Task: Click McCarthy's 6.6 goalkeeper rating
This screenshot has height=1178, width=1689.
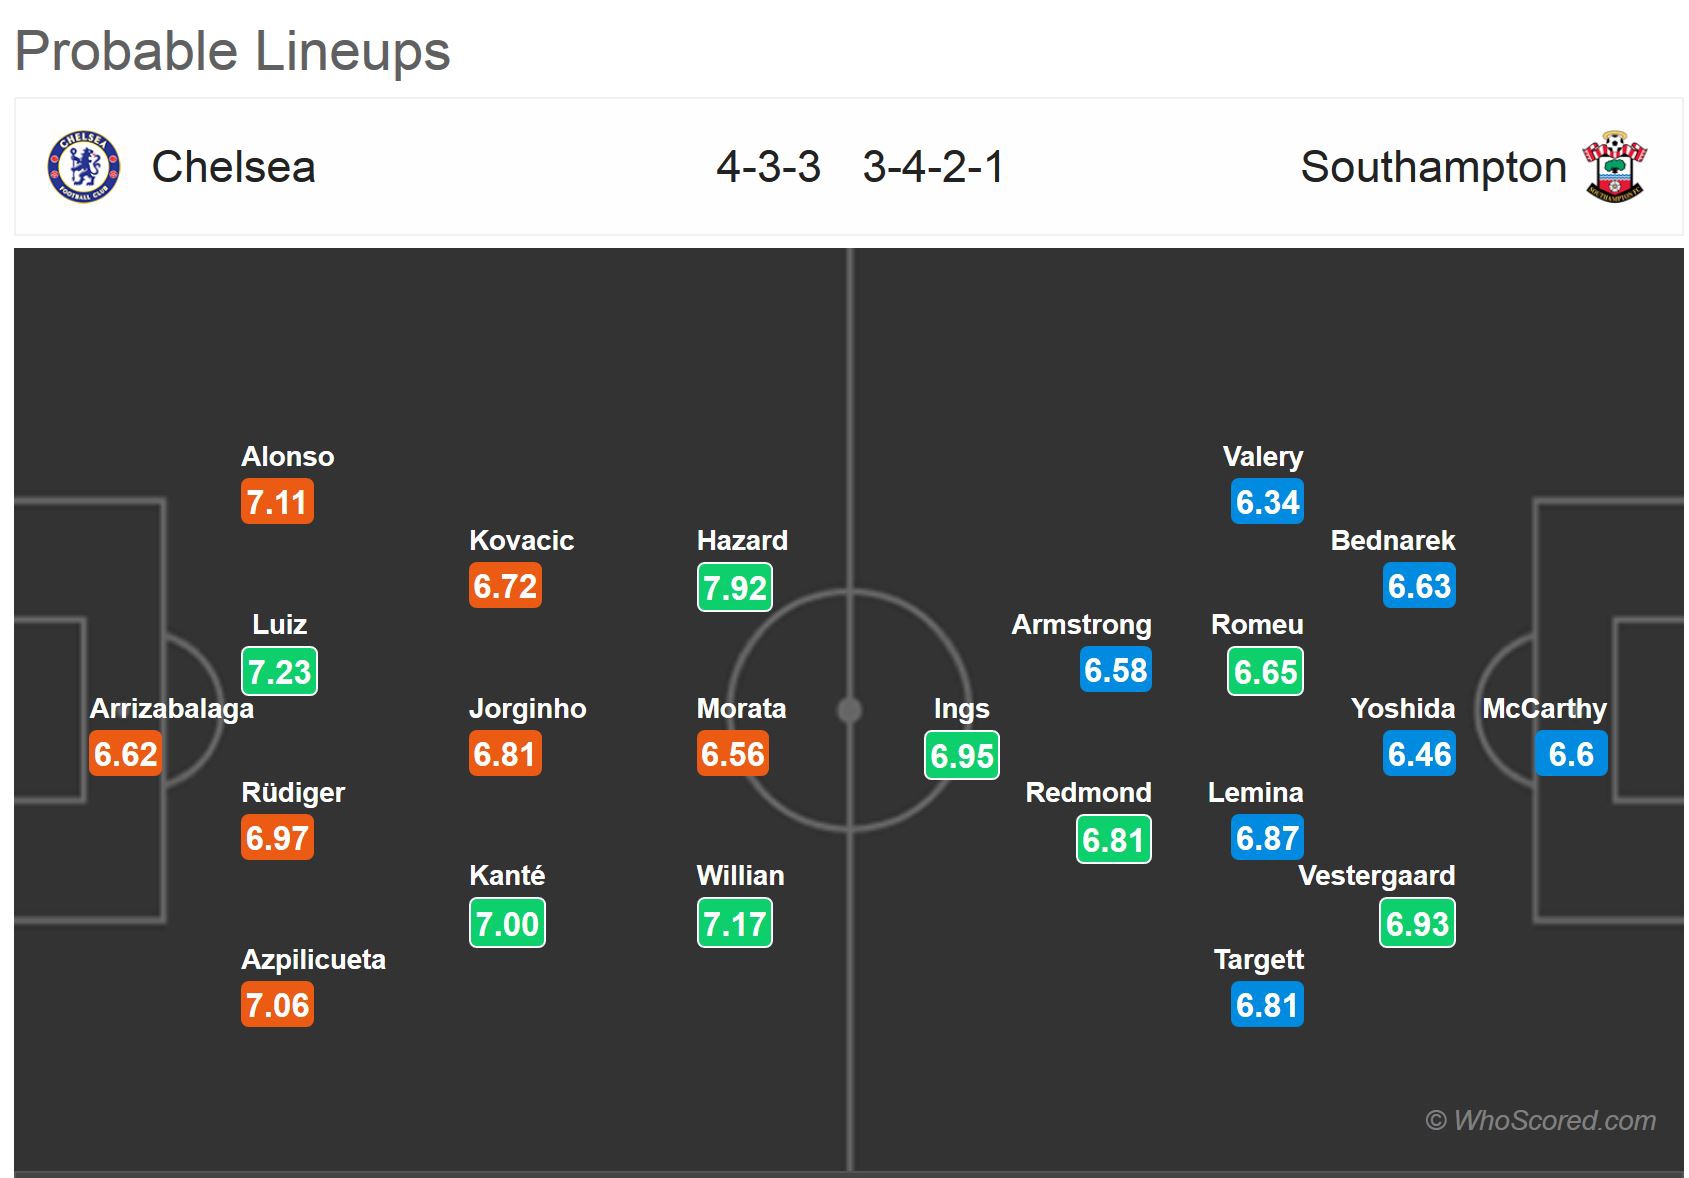Action: [x=1570, y=754]
